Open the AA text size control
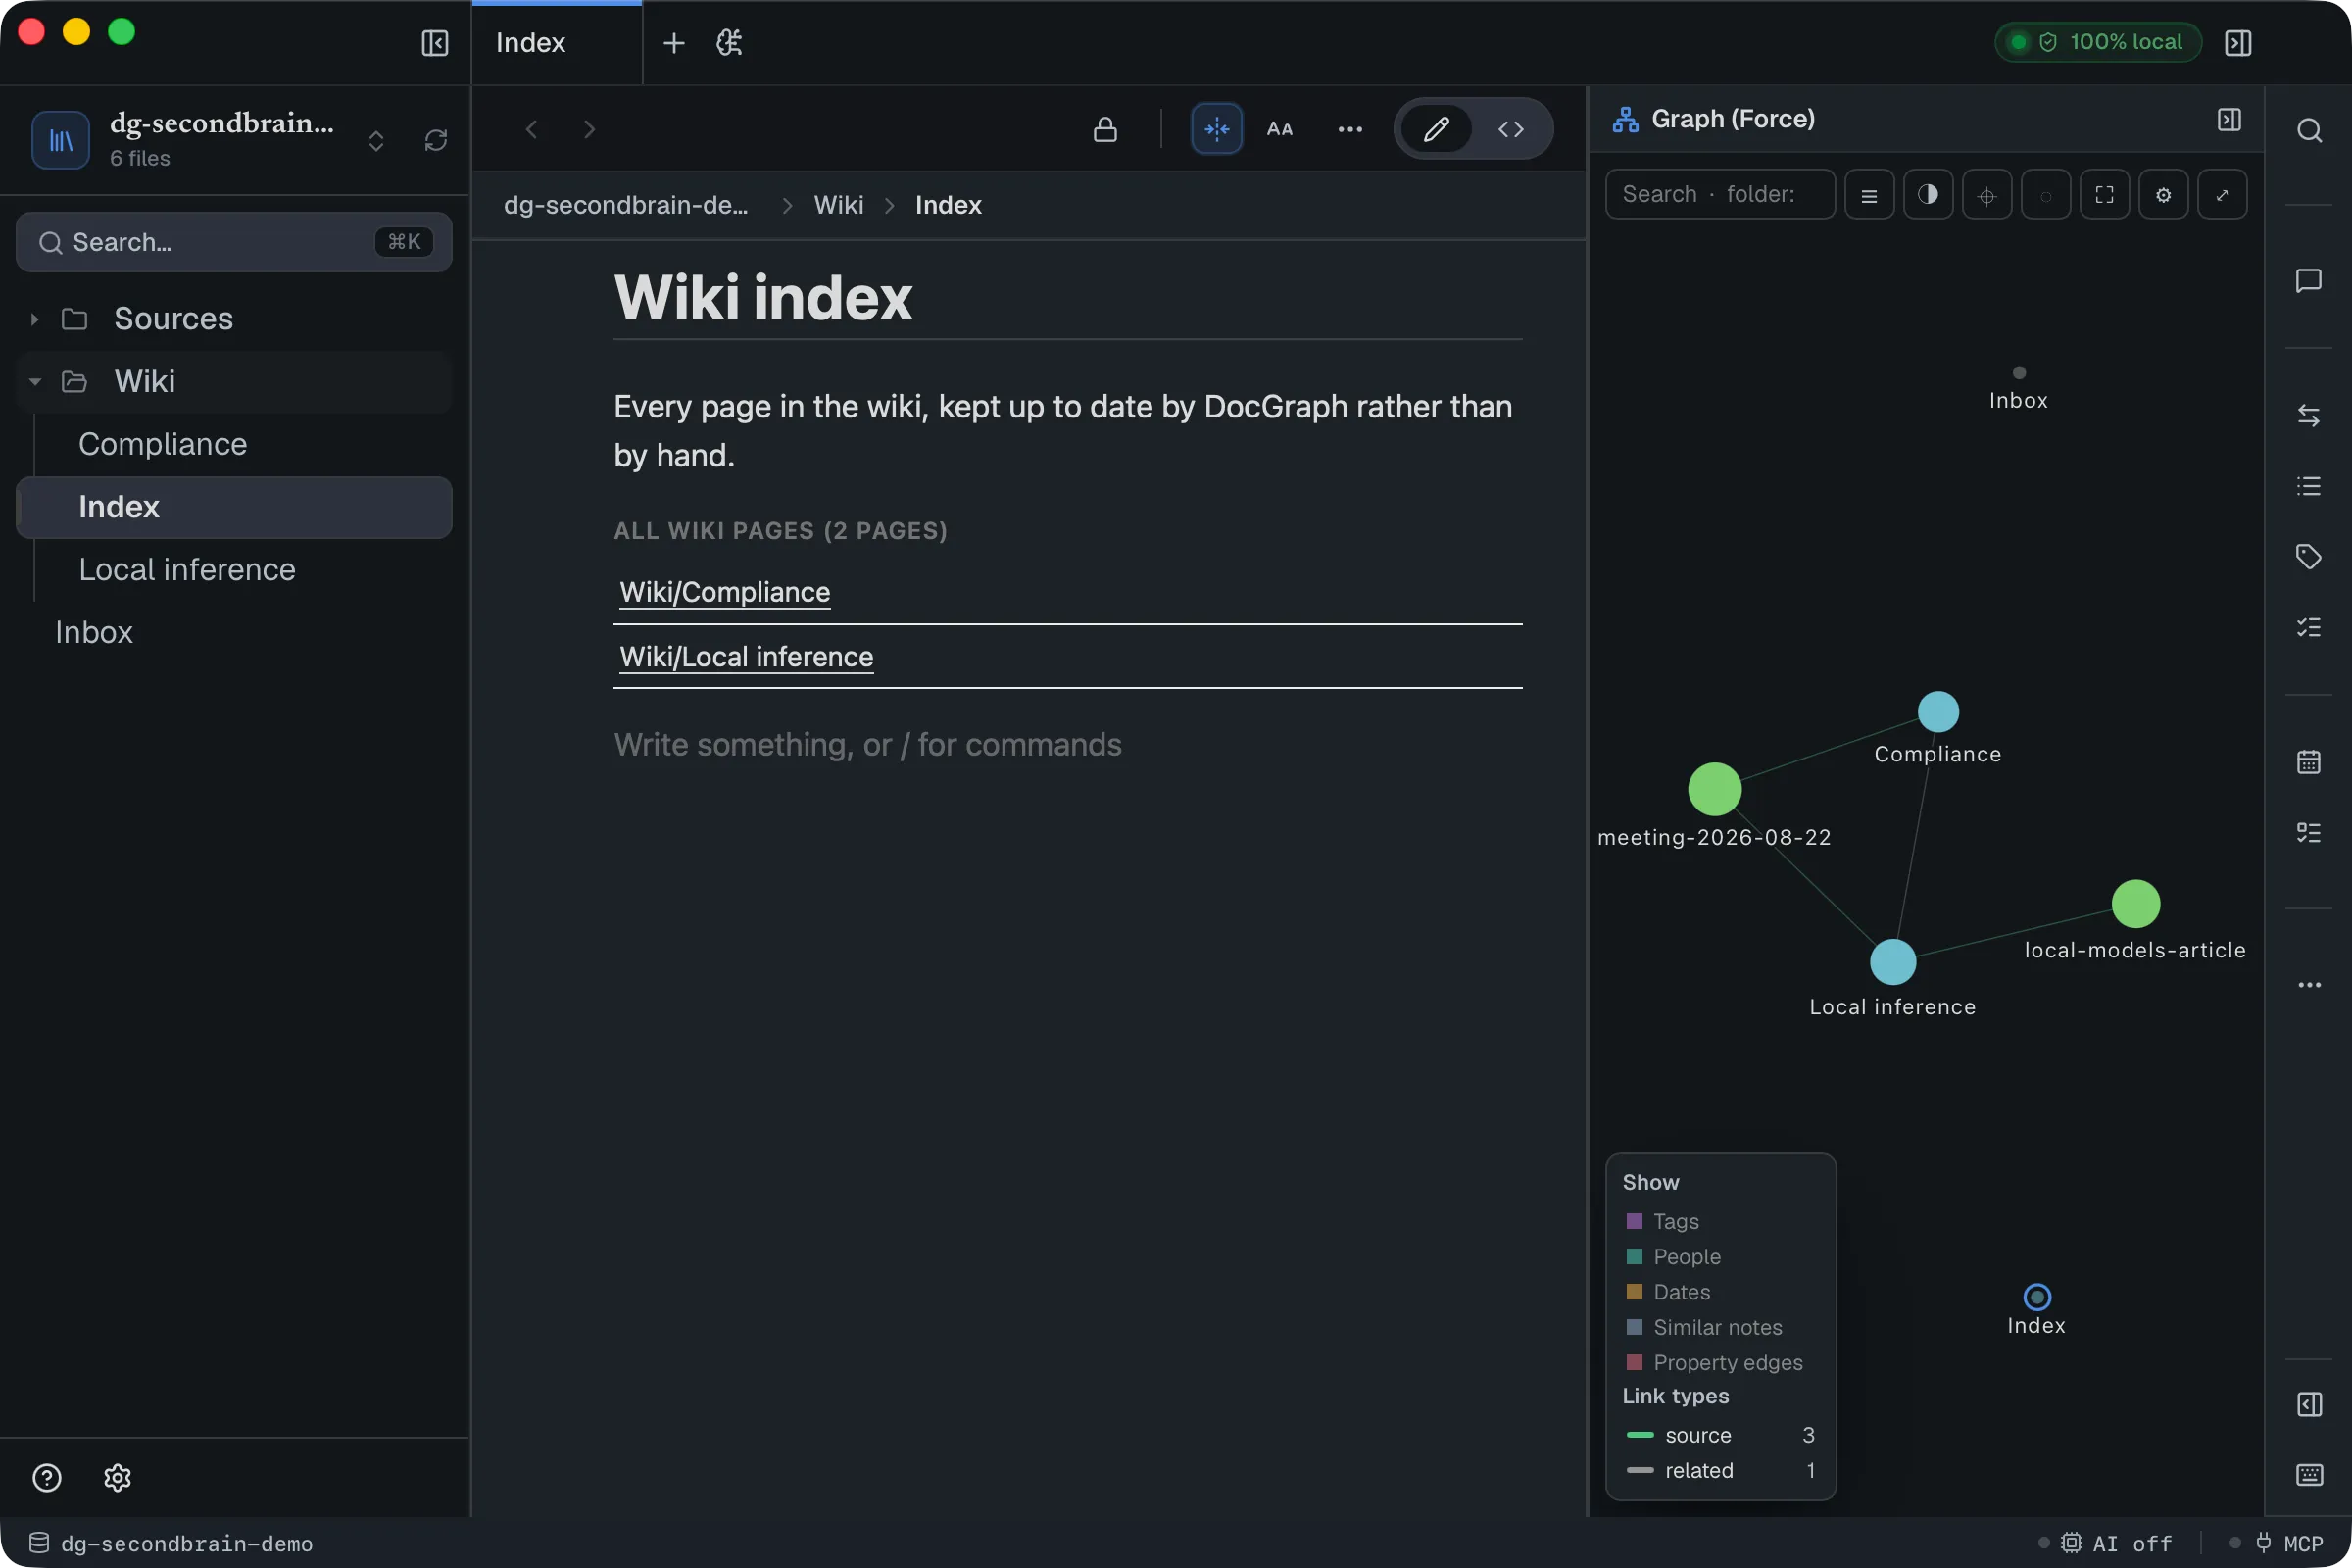Screen dimensions: 2352x1568 pos(1280,129)
